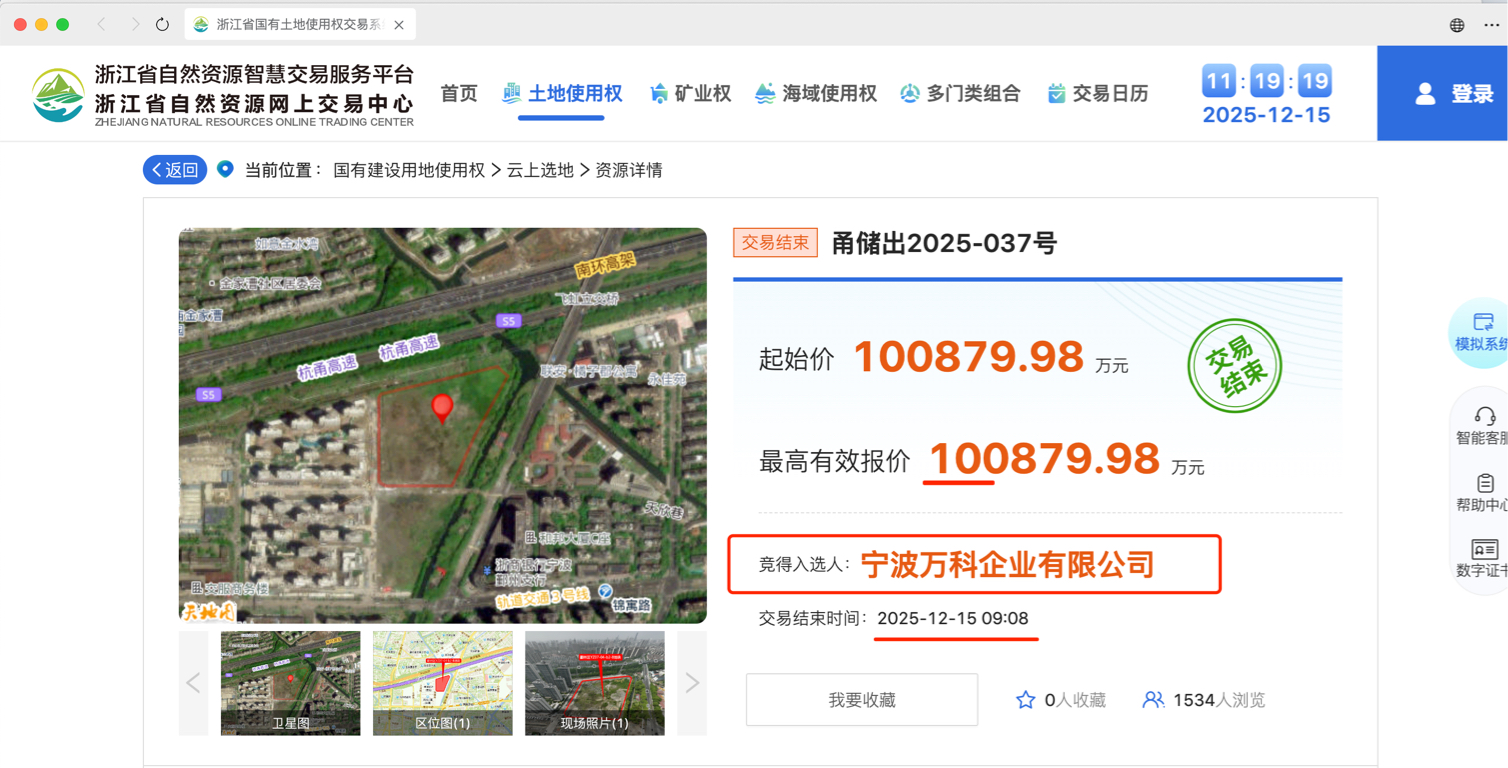Image resolution: width=1508 pixels, height=768 pixels.
Task: Select the 卫星图 thumbnail
Action: (x=290, y=683)
